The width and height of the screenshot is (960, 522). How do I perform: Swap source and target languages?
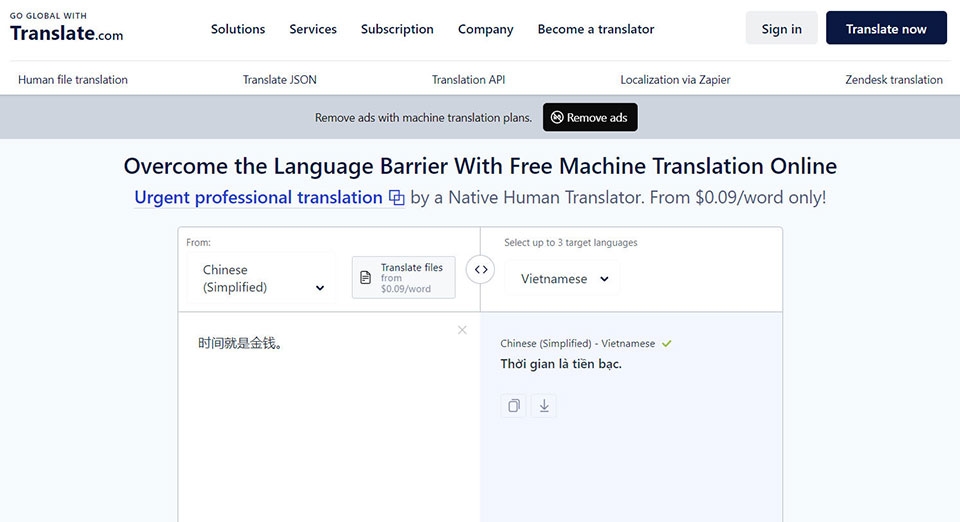tap(481, 269)
